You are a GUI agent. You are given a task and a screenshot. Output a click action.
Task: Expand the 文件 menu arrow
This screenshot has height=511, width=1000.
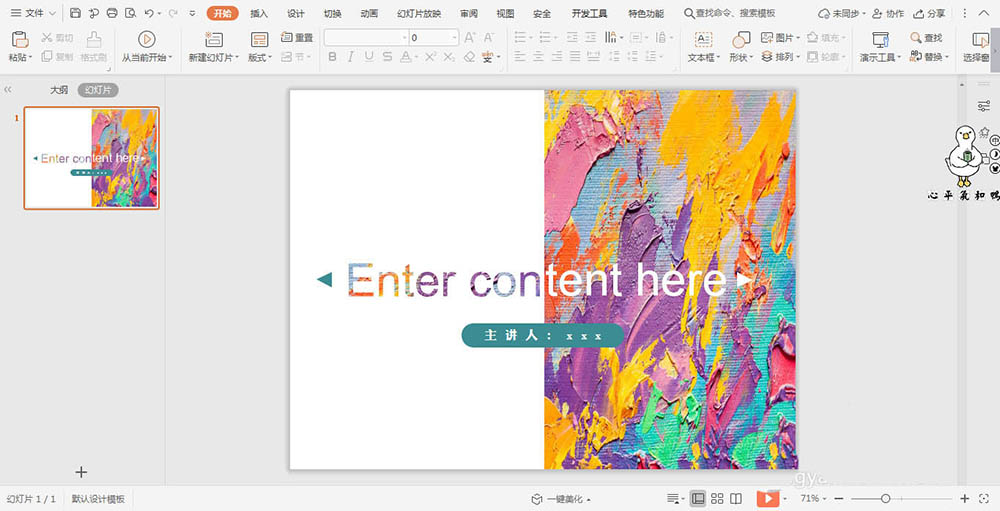[x=52, y=13]
